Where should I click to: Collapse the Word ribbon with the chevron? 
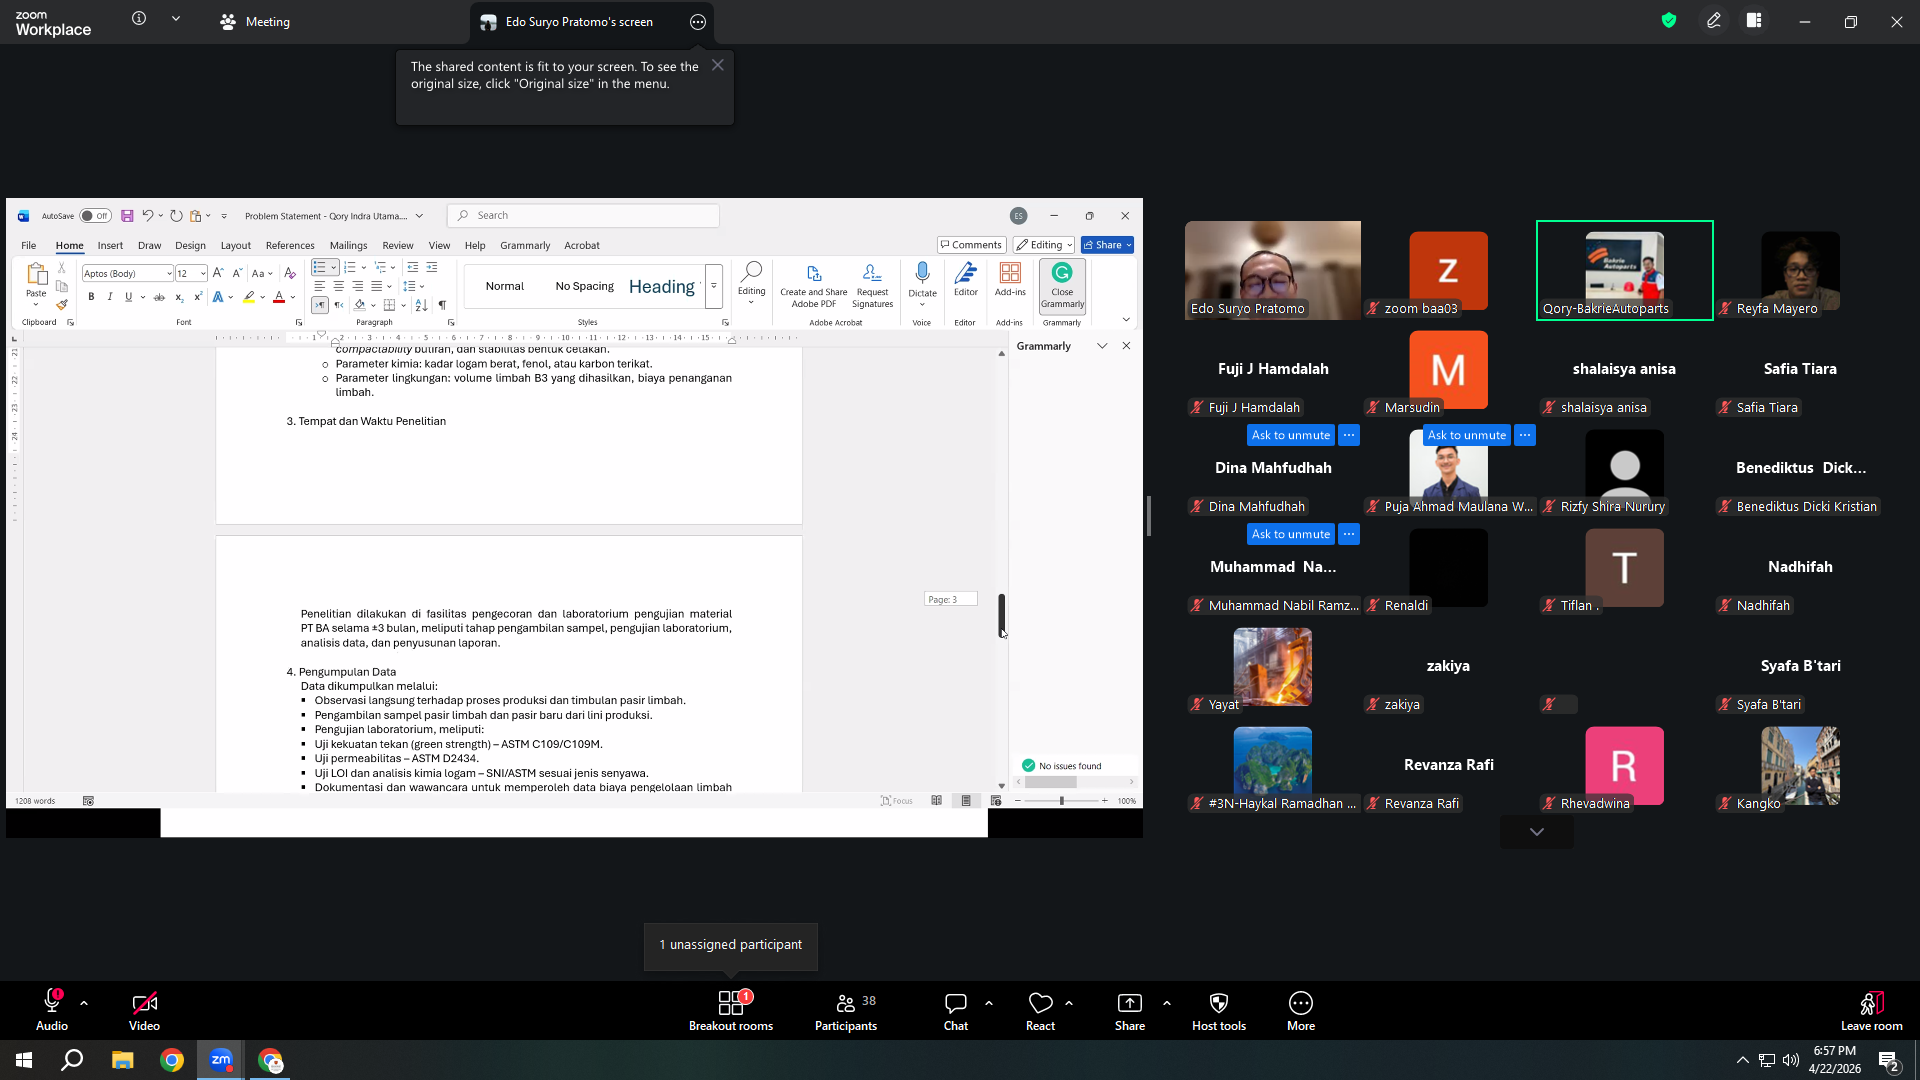(x=1126, y=320)
